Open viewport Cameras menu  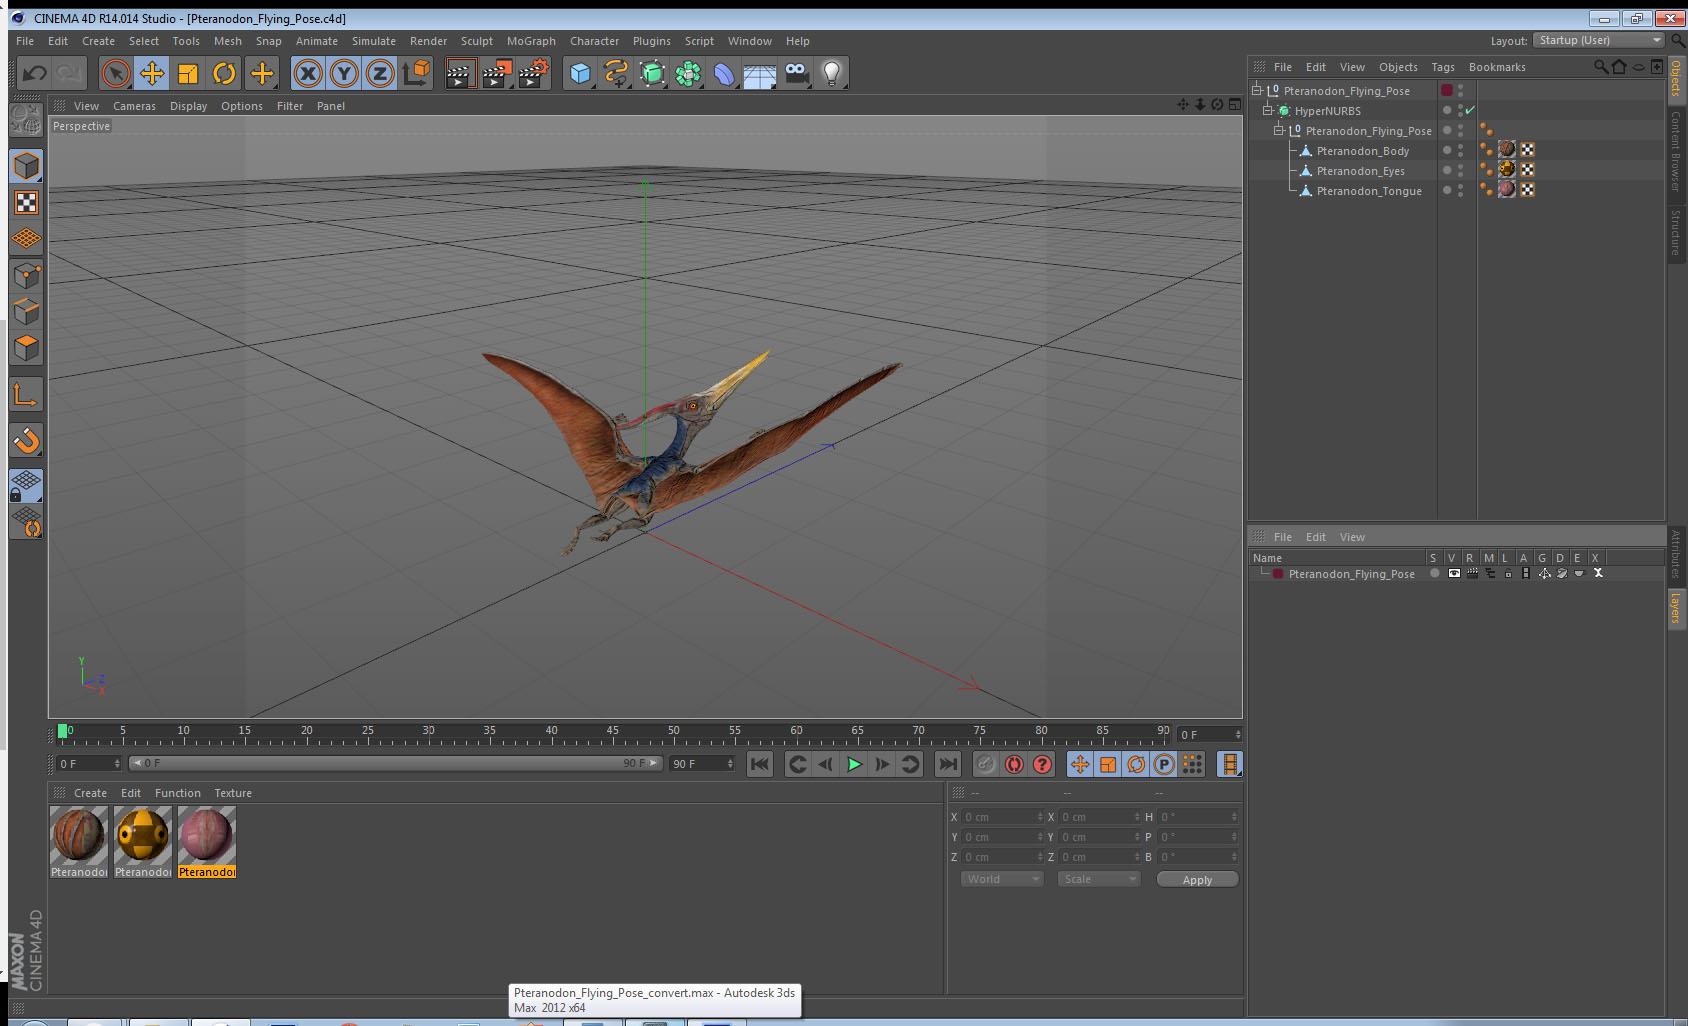click(134, 106)
